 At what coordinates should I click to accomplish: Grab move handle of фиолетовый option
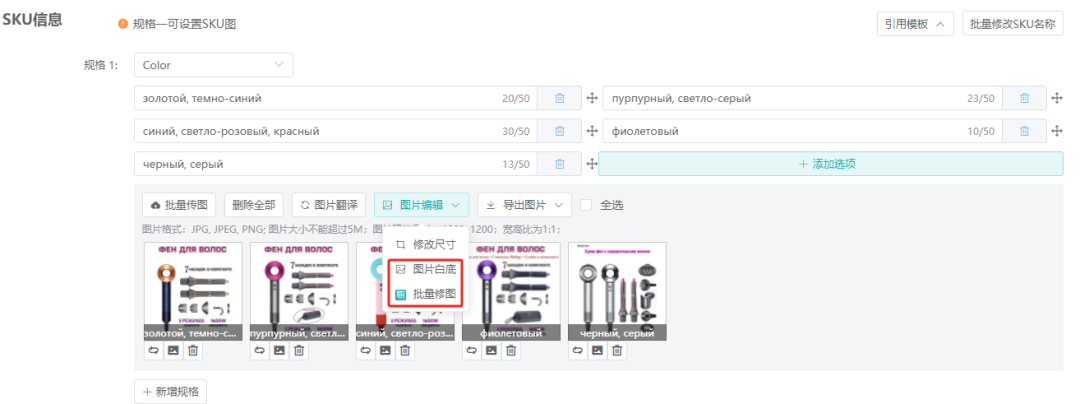(x=1057, y=131)
